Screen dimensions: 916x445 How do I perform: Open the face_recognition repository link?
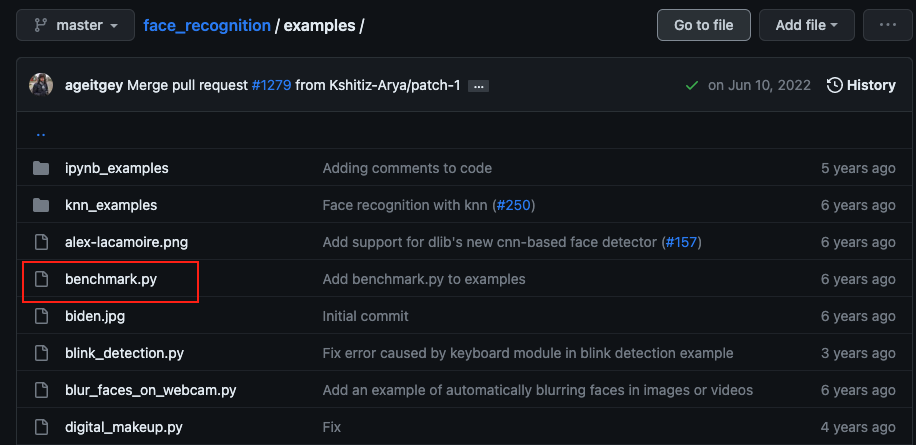coord(207,26)
